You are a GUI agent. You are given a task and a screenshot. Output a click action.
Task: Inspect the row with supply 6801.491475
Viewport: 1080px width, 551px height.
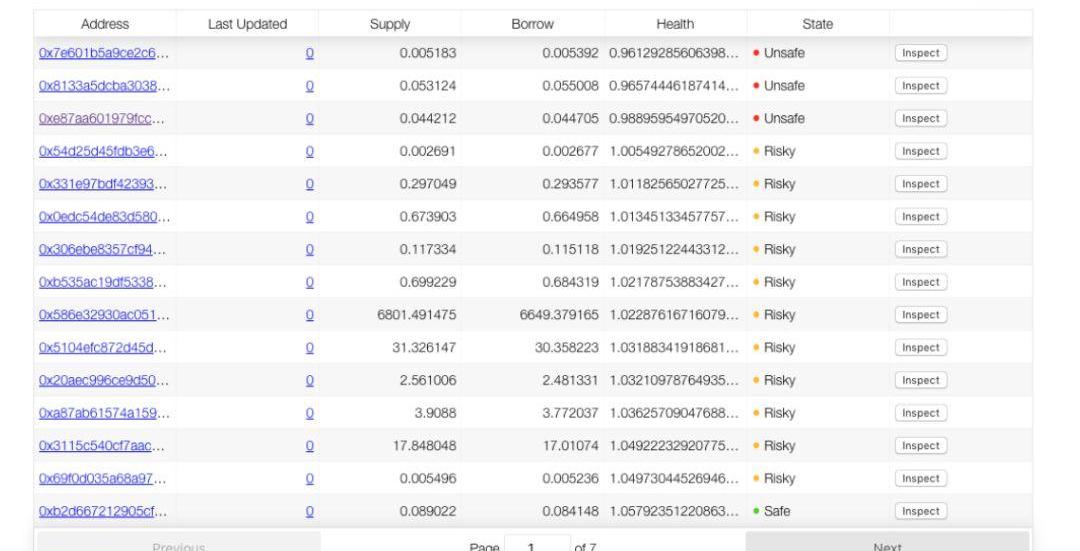tap(920, 315)
